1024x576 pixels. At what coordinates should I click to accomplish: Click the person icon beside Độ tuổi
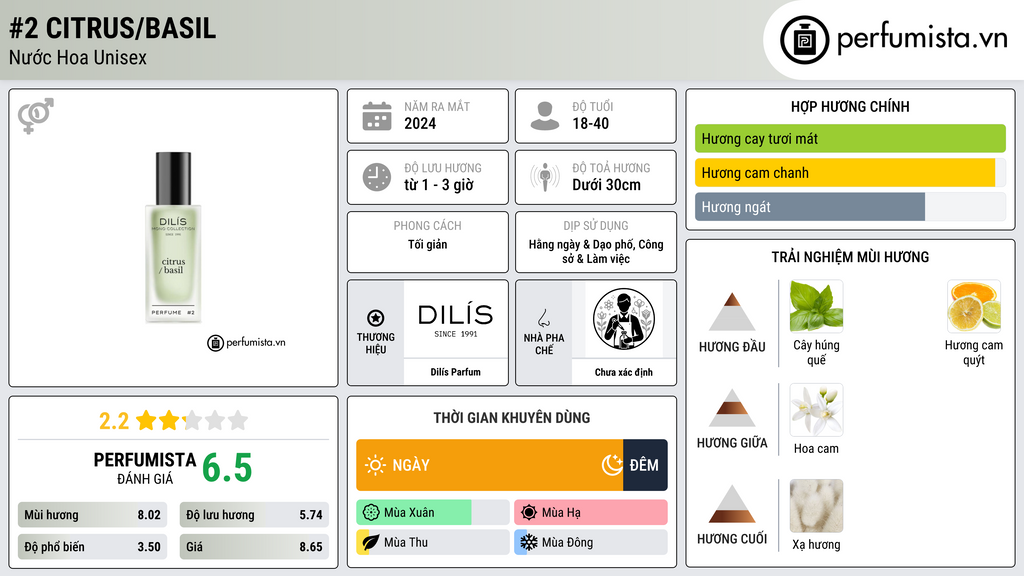(545, 116)
